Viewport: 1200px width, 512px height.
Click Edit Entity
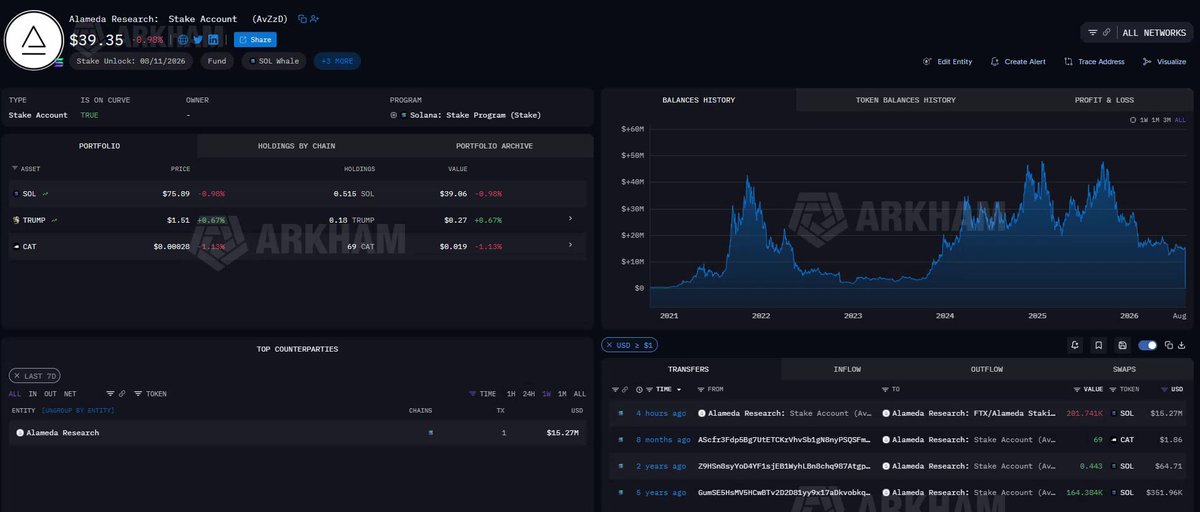pyautogui.click(x=947, y=62)
